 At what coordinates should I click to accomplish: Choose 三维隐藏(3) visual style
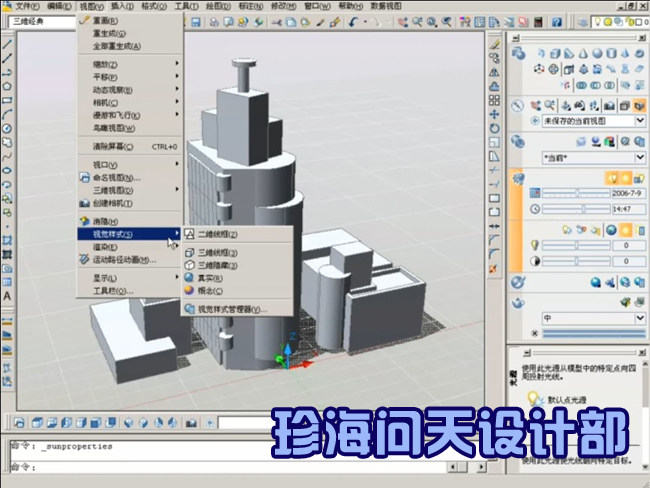(x=237, y=265)
